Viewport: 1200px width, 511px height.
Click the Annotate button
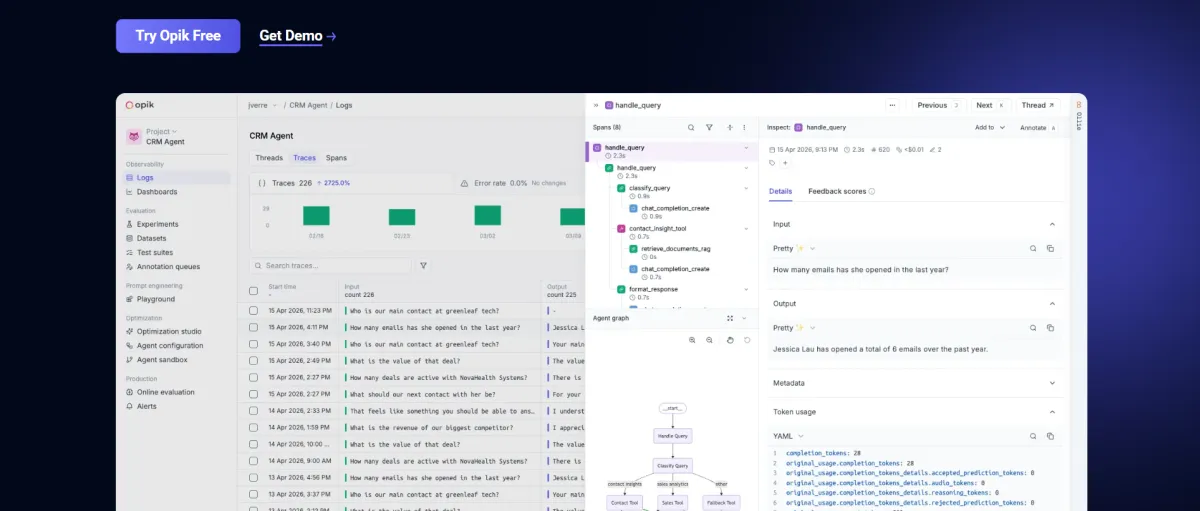(1037, 128)
